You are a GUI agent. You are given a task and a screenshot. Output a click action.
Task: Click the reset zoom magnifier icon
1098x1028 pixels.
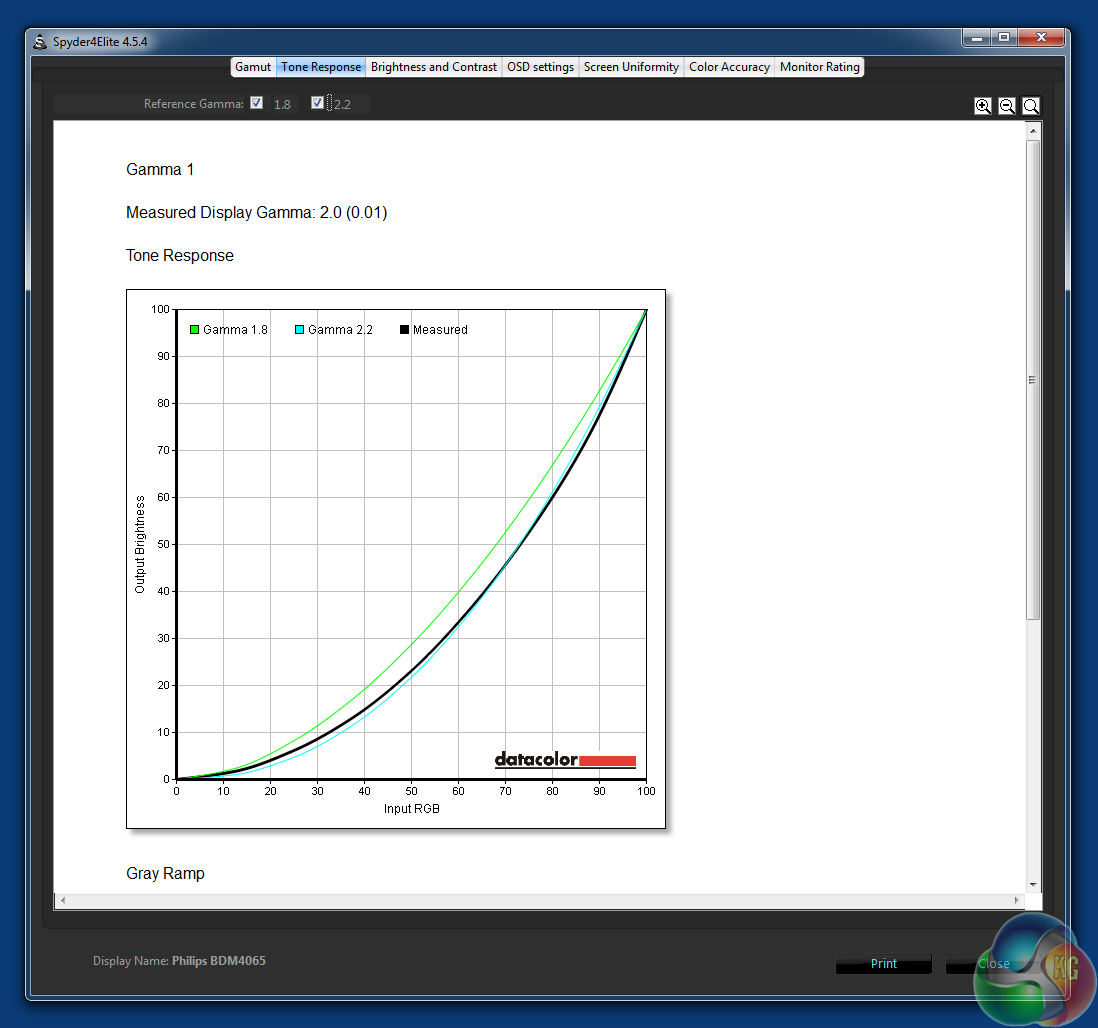(x=1031, y=106)
